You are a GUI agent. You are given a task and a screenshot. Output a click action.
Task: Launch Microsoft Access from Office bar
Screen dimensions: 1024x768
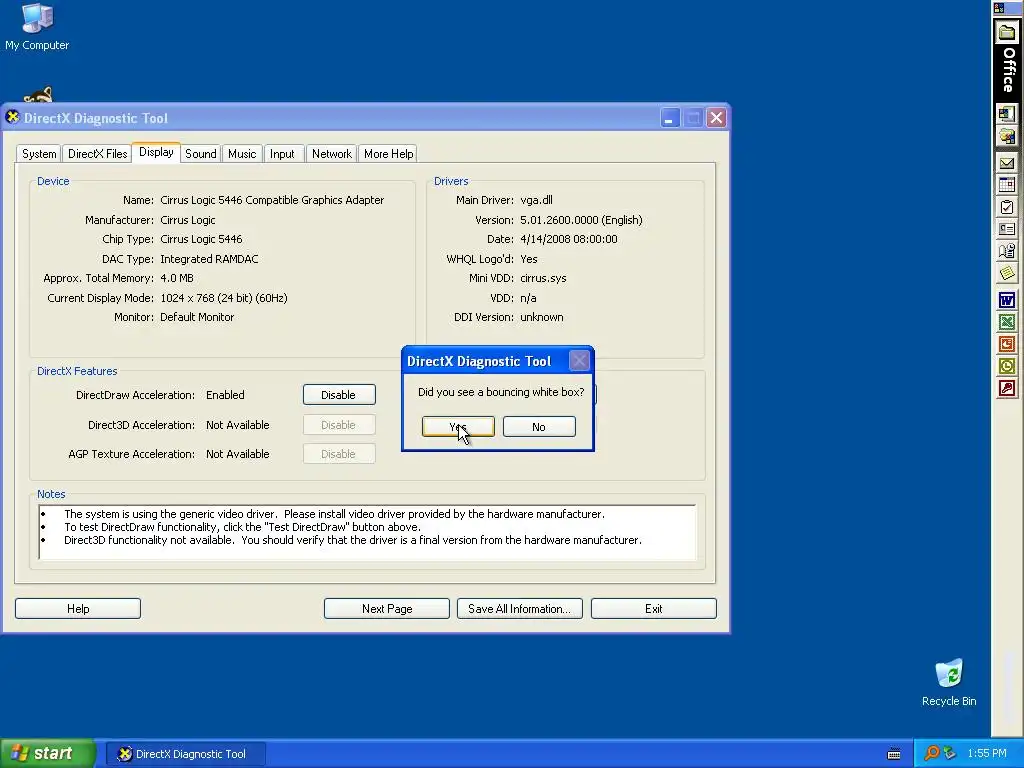[1007, 389]
